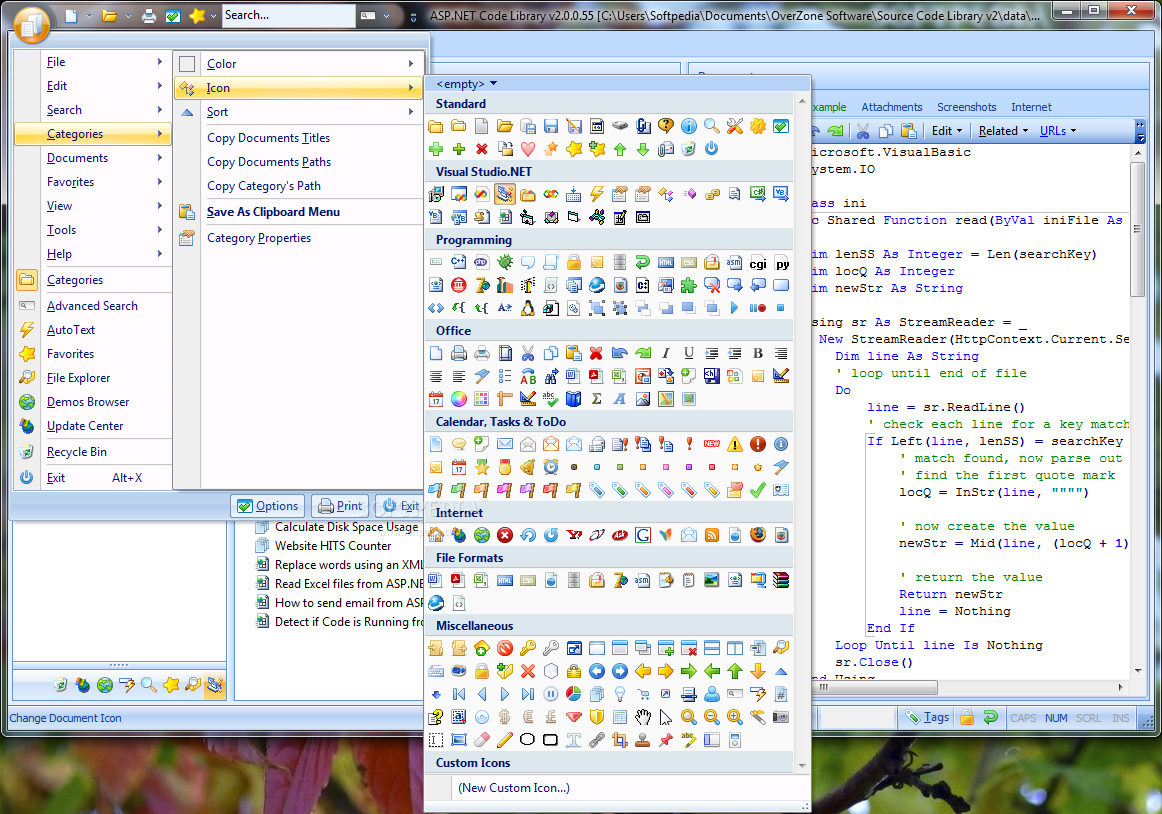Image resolution: width=1162 pixels, height=814 pixels.
Task: Switch to the Attachments tab
Action: (x=892, y=107)
